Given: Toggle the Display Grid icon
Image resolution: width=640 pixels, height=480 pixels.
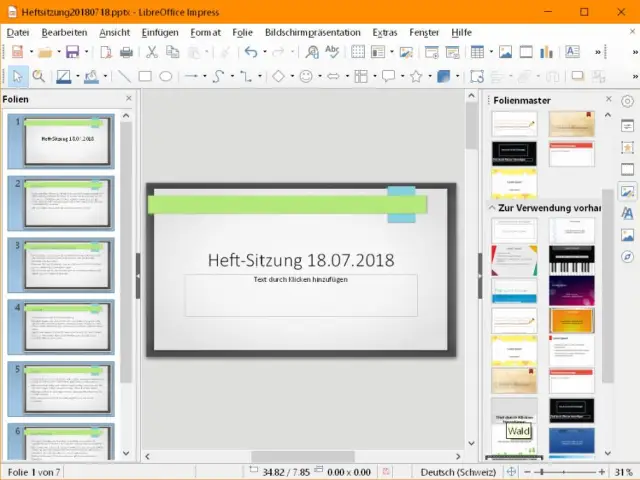Looking at the screenshot, I should (359, 52).
